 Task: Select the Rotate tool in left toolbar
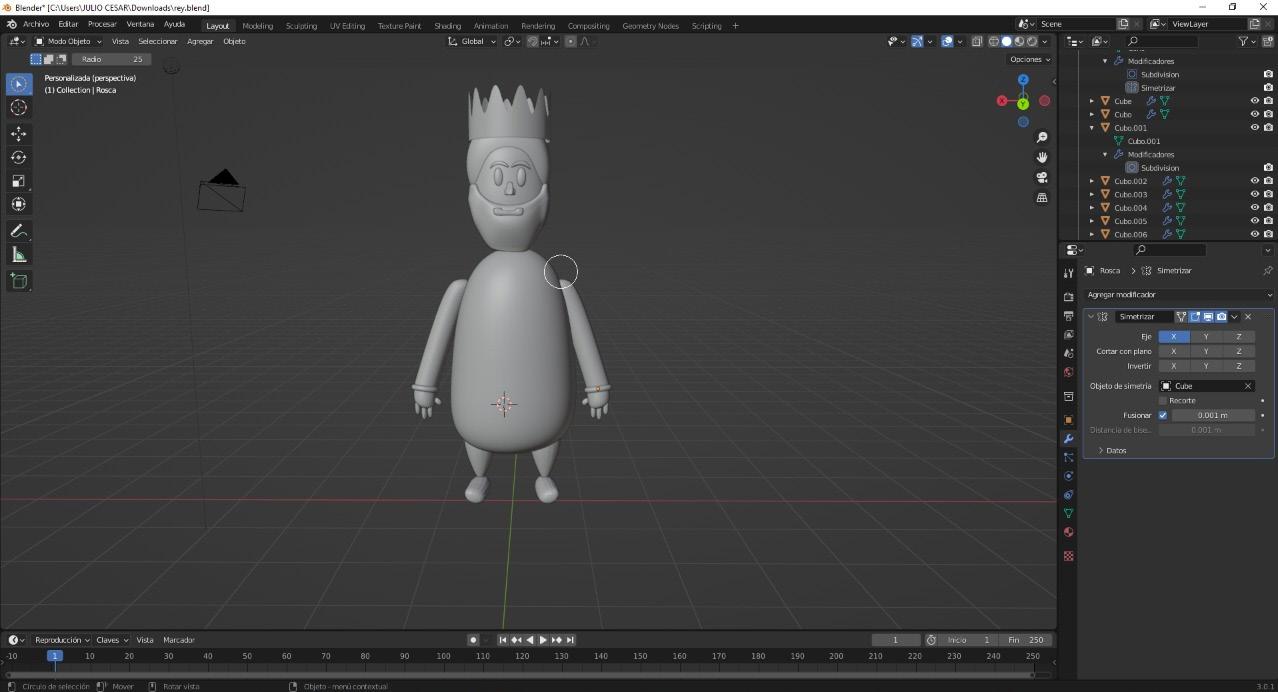18,157
